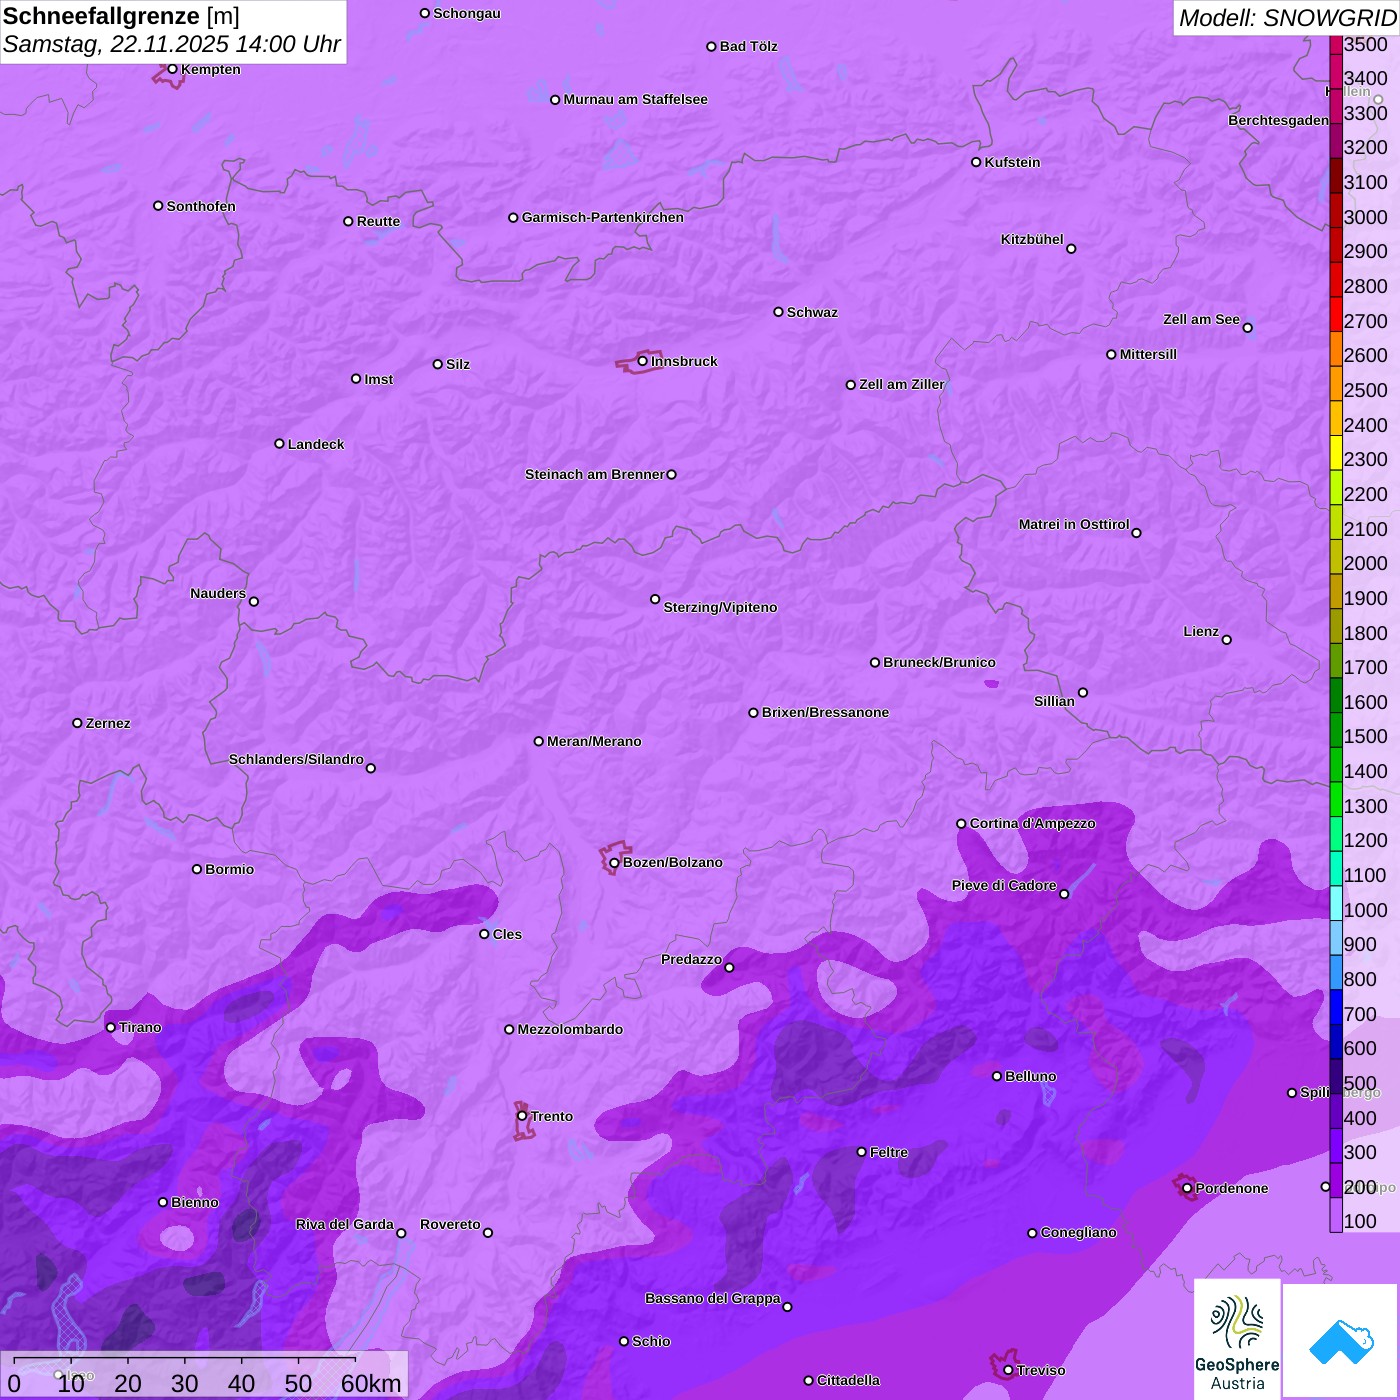Click the Nauders marker dot
This screenshot has width=1400, height=1400.
254,602
